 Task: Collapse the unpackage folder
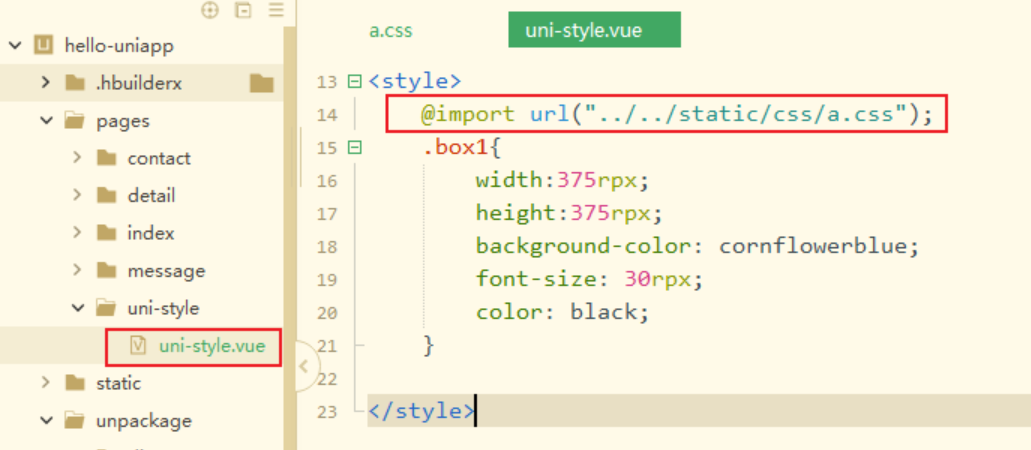[46, 420]
